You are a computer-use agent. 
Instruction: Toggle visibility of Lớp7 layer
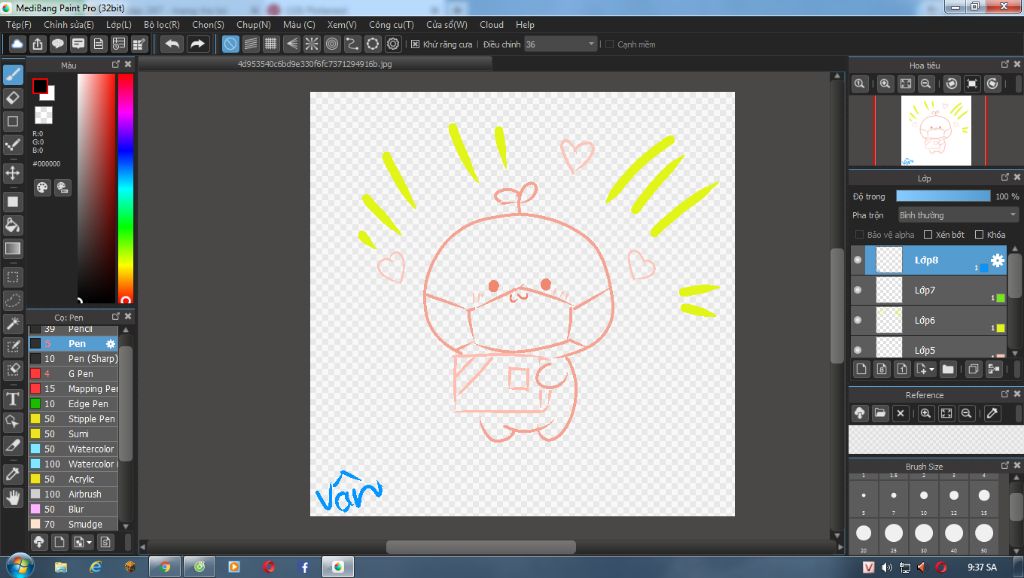[x=858, y=290]
